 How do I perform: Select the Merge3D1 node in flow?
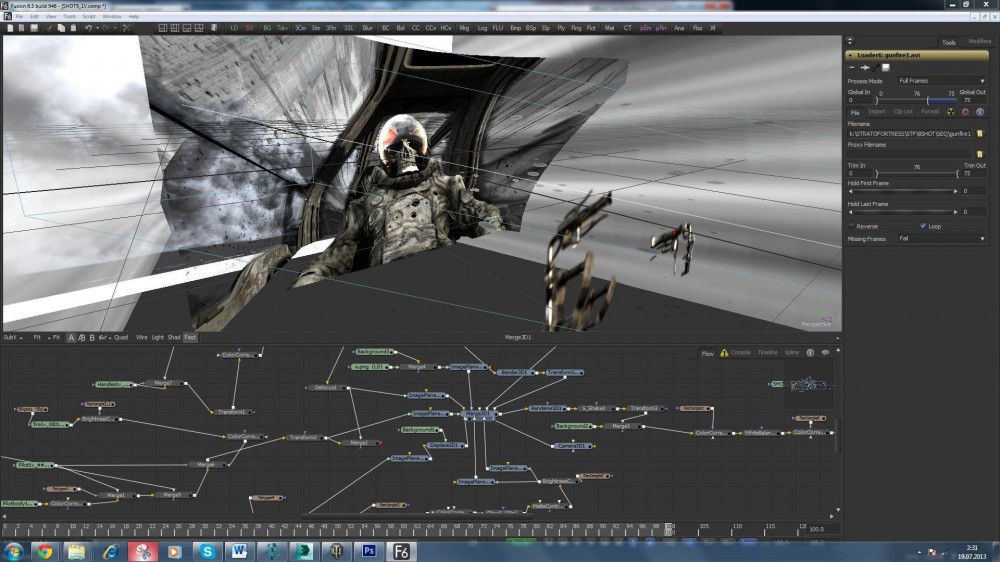(x=479, y=414)
